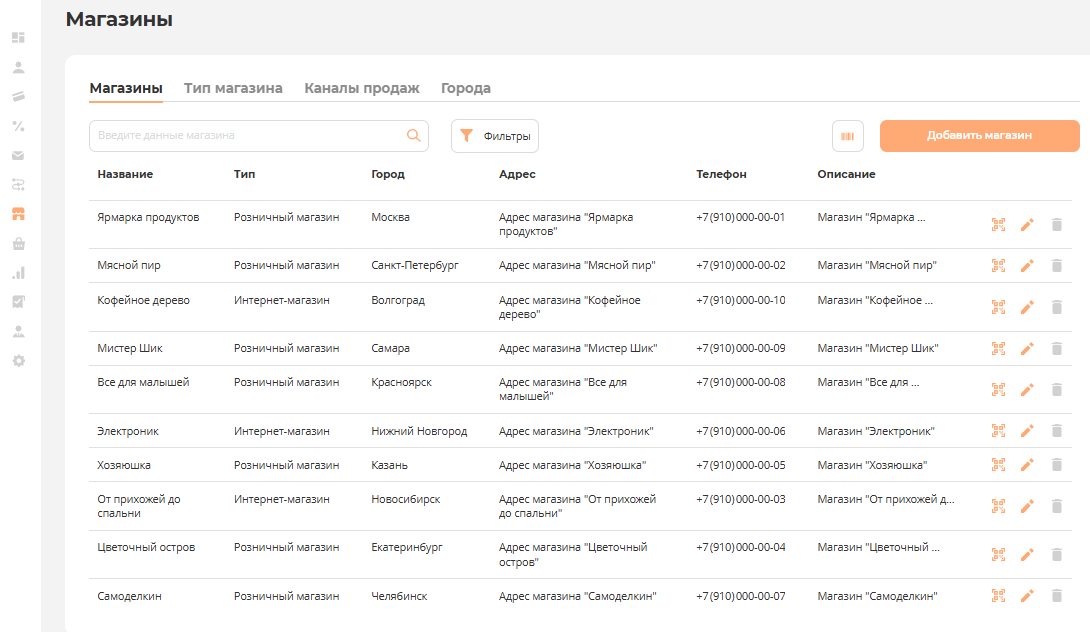Click pencil icon for Электроник row
Screen dimensions: 1090x632
[x=1026, y=431]
